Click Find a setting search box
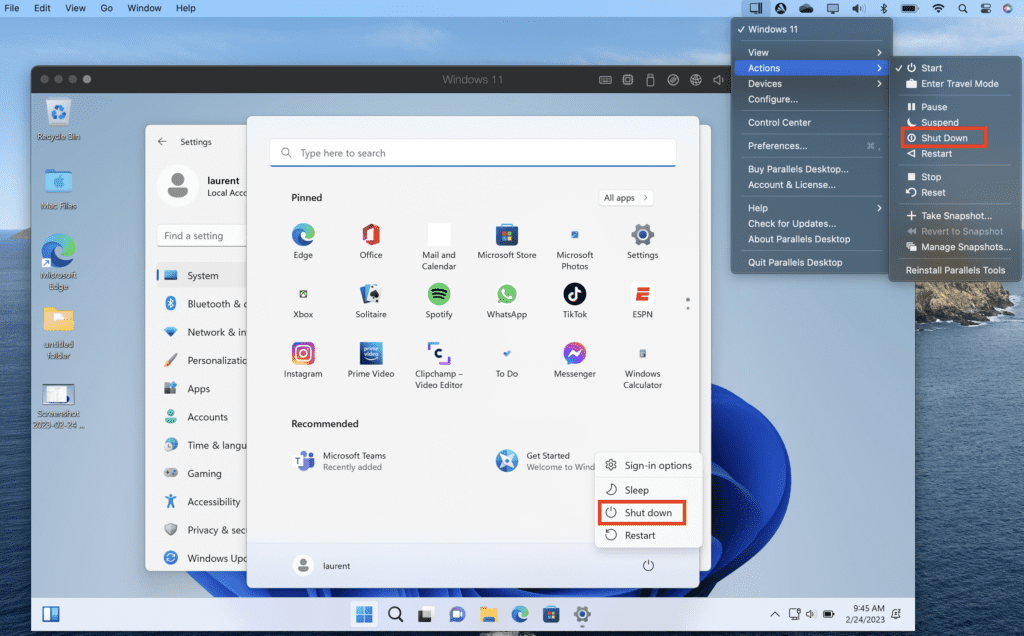This screenshot has height=636, width=1024. pyautogui.click(x=202, y=236)
